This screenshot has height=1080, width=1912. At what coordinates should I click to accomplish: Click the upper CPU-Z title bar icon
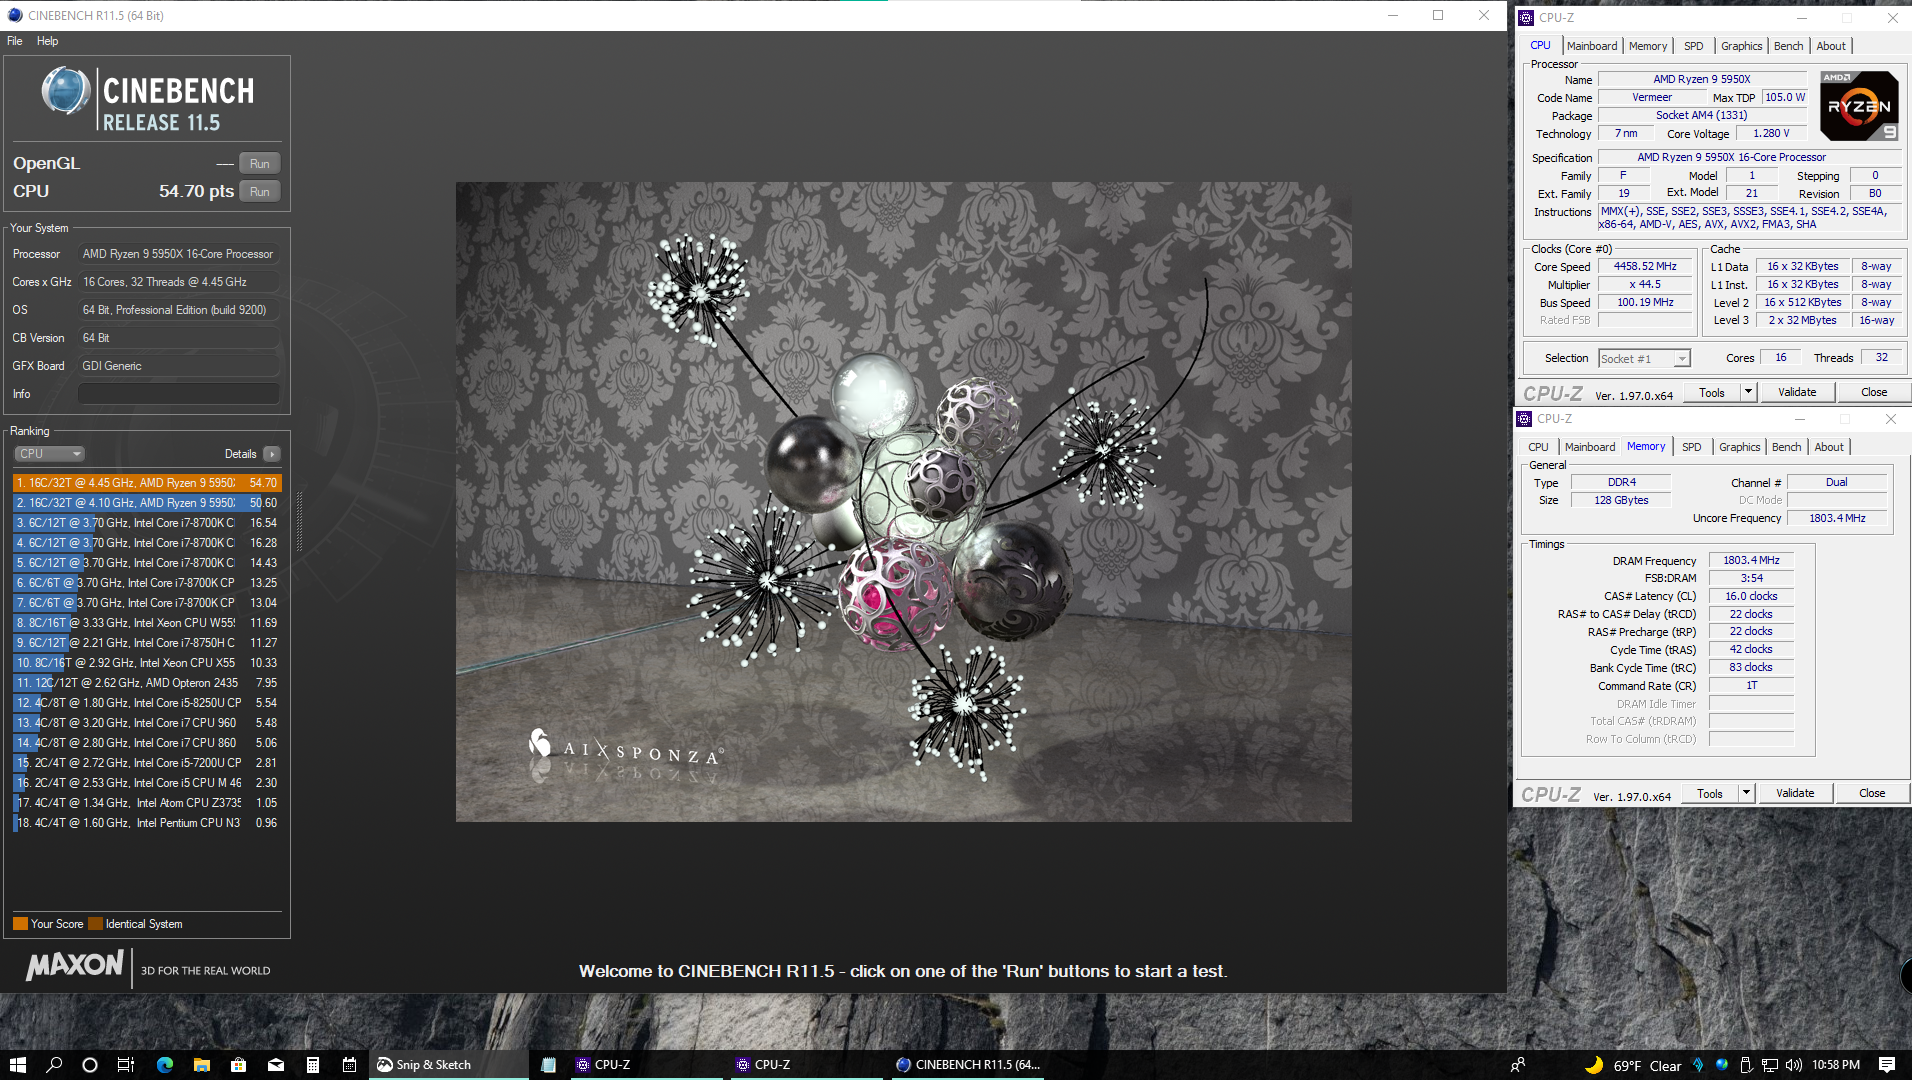1526,18
